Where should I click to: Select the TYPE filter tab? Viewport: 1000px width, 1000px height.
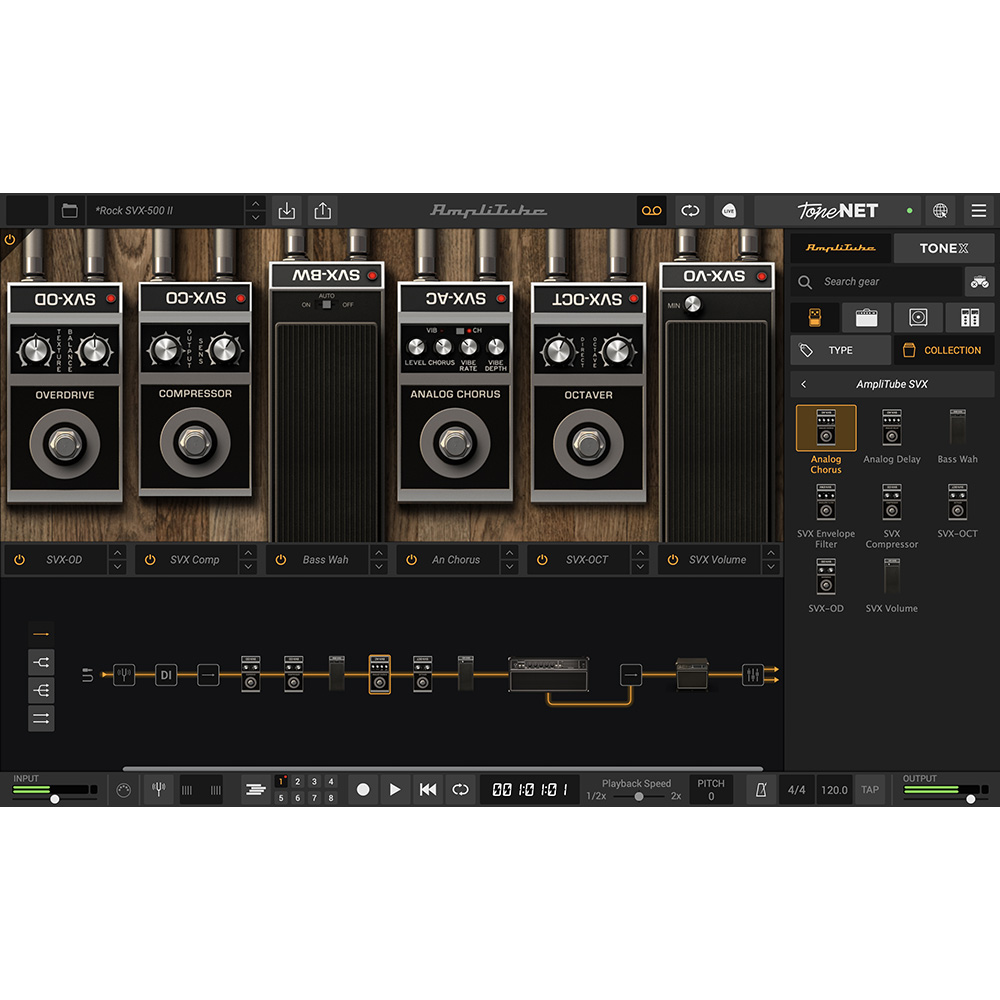point(841,350)
